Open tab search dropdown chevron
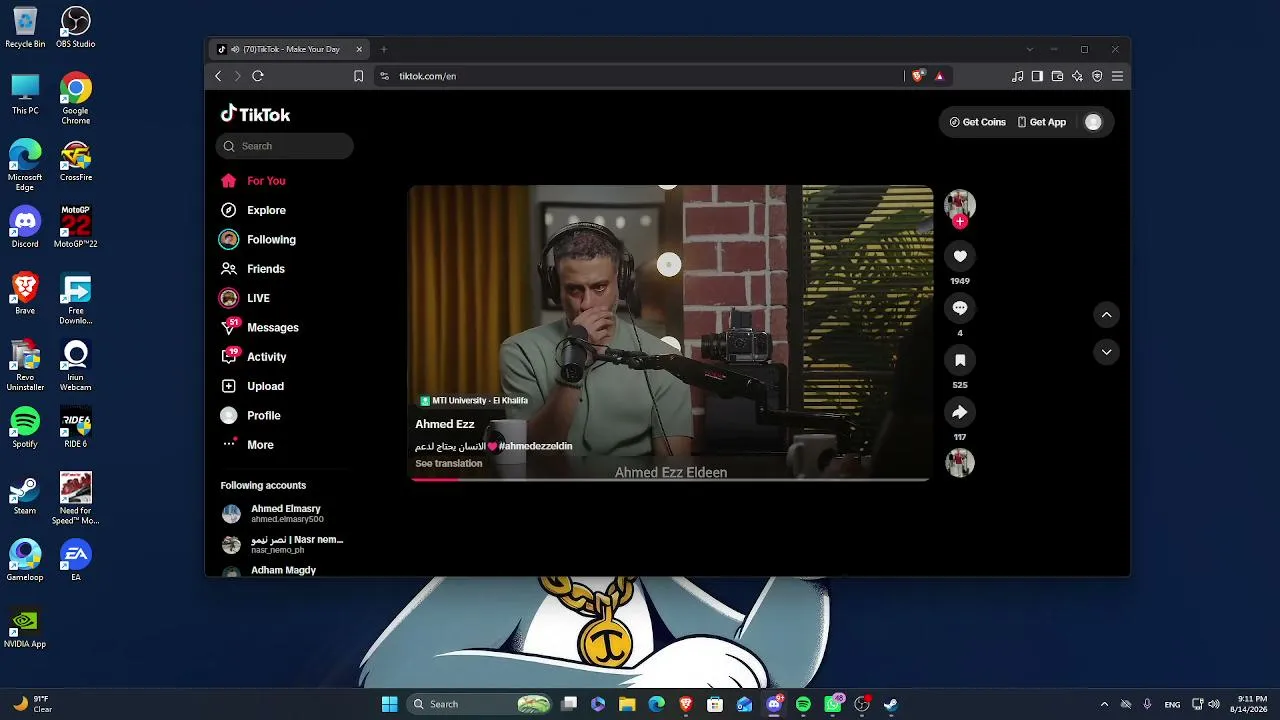Viewport: 1280px width, 720px height. pos(1030,49)
